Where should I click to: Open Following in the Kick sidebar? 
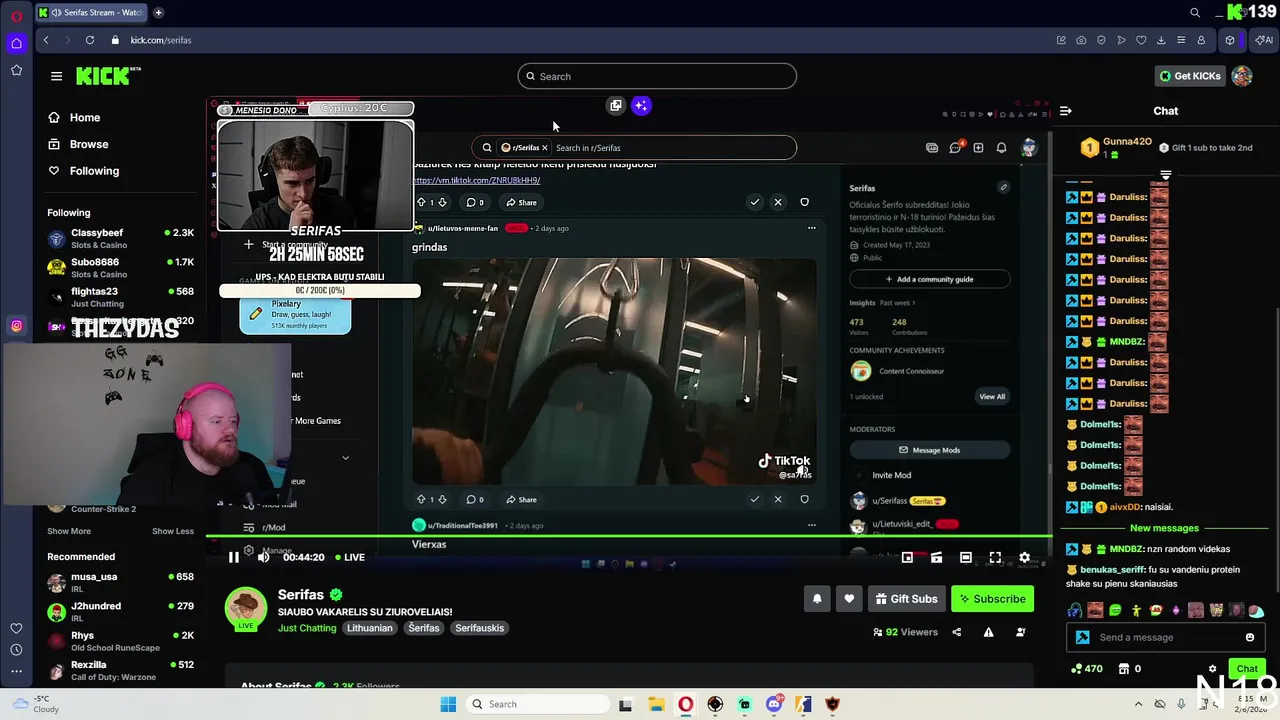[x=84, y=171]
